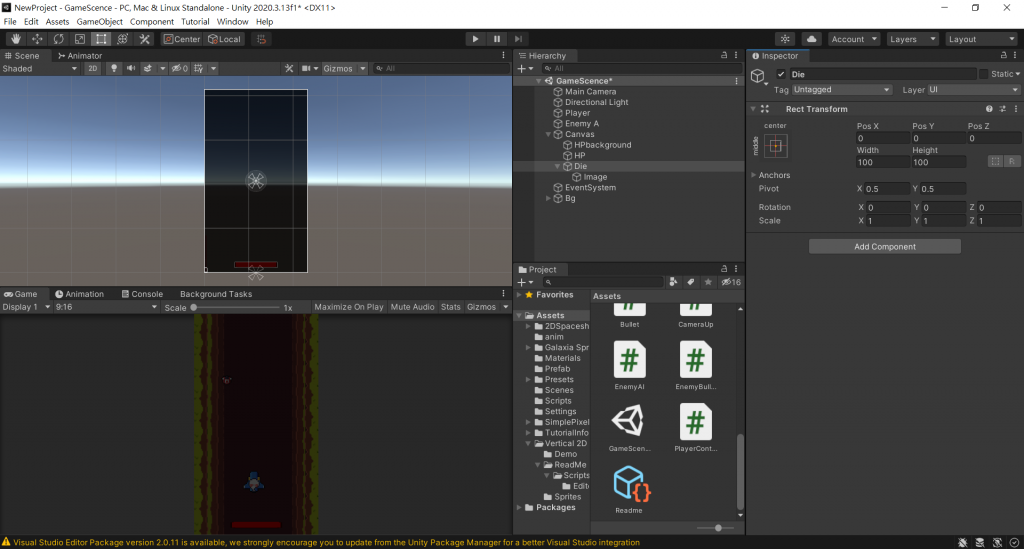Viewport: 1024px width, 549px height.
Task: Open the Tag Untagged dropdown
Action: 841,89
